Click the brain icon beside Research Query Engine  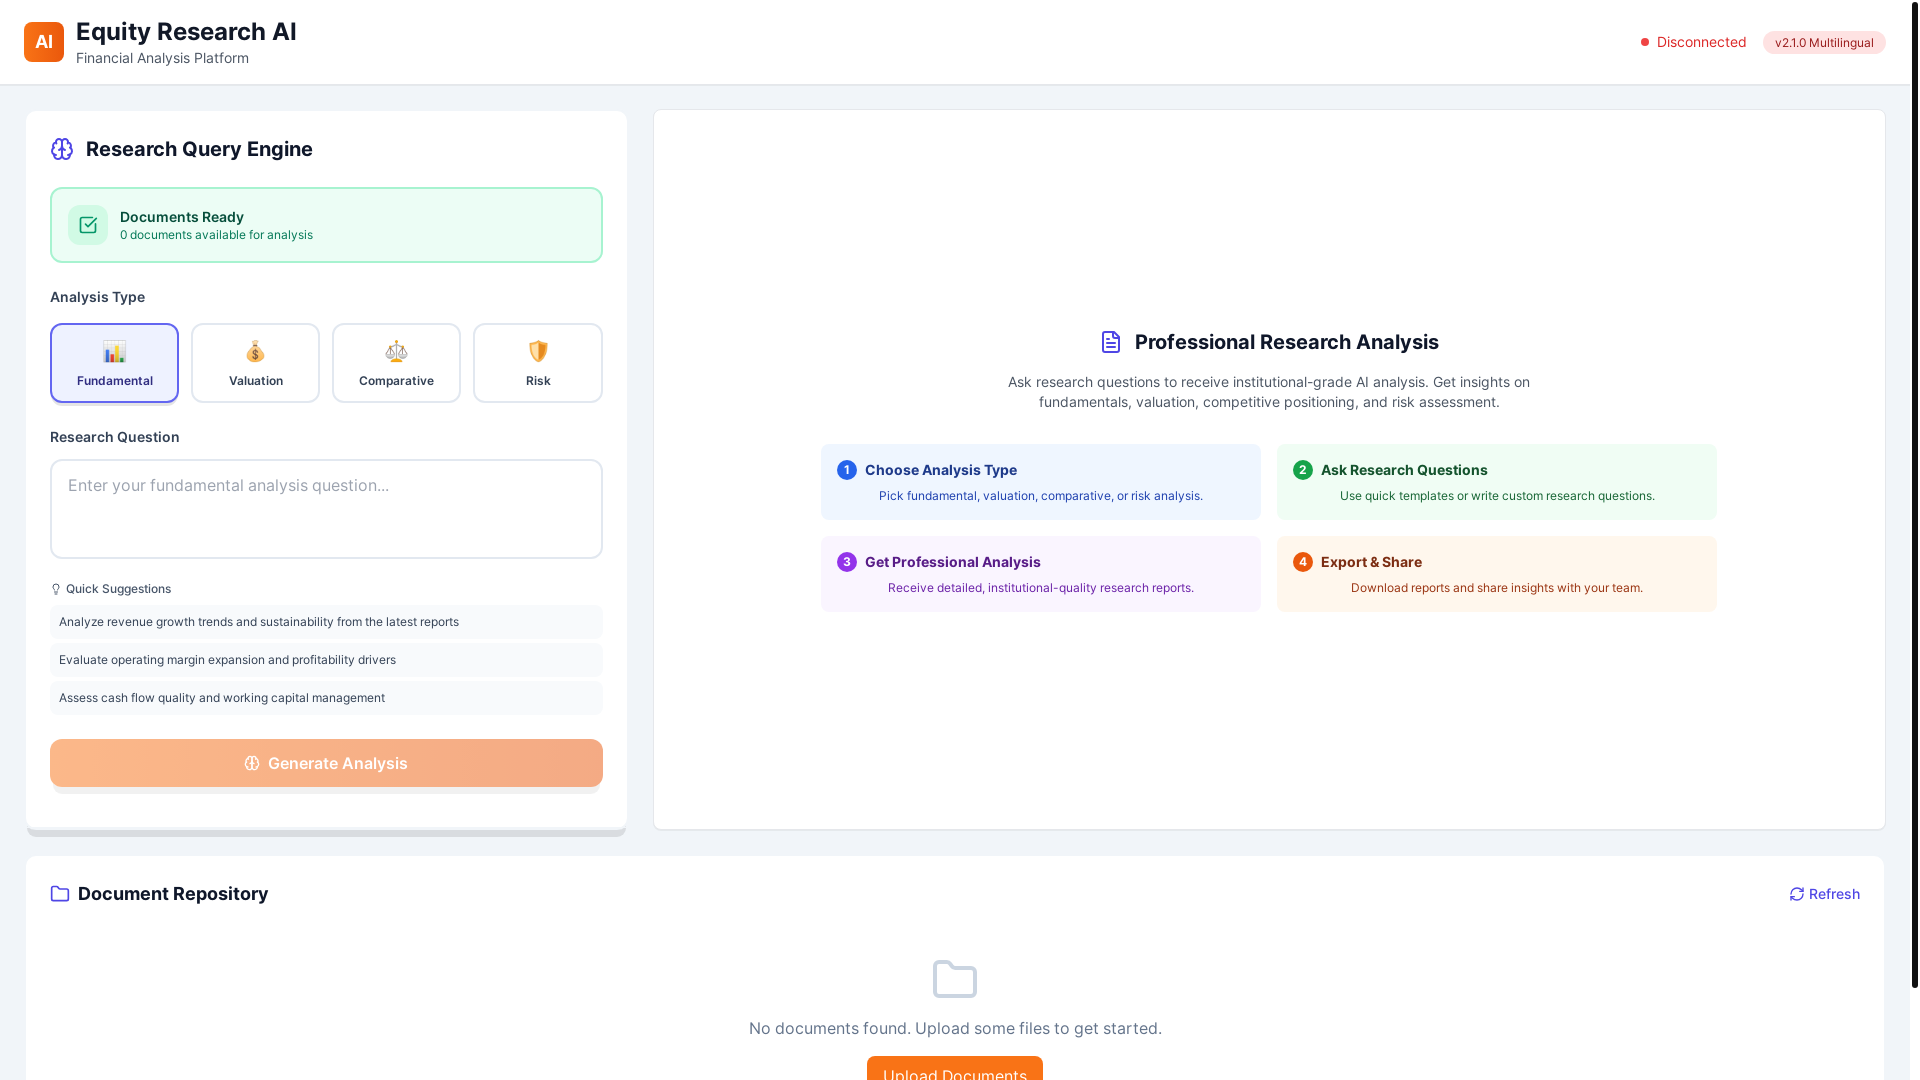[62, 149]
